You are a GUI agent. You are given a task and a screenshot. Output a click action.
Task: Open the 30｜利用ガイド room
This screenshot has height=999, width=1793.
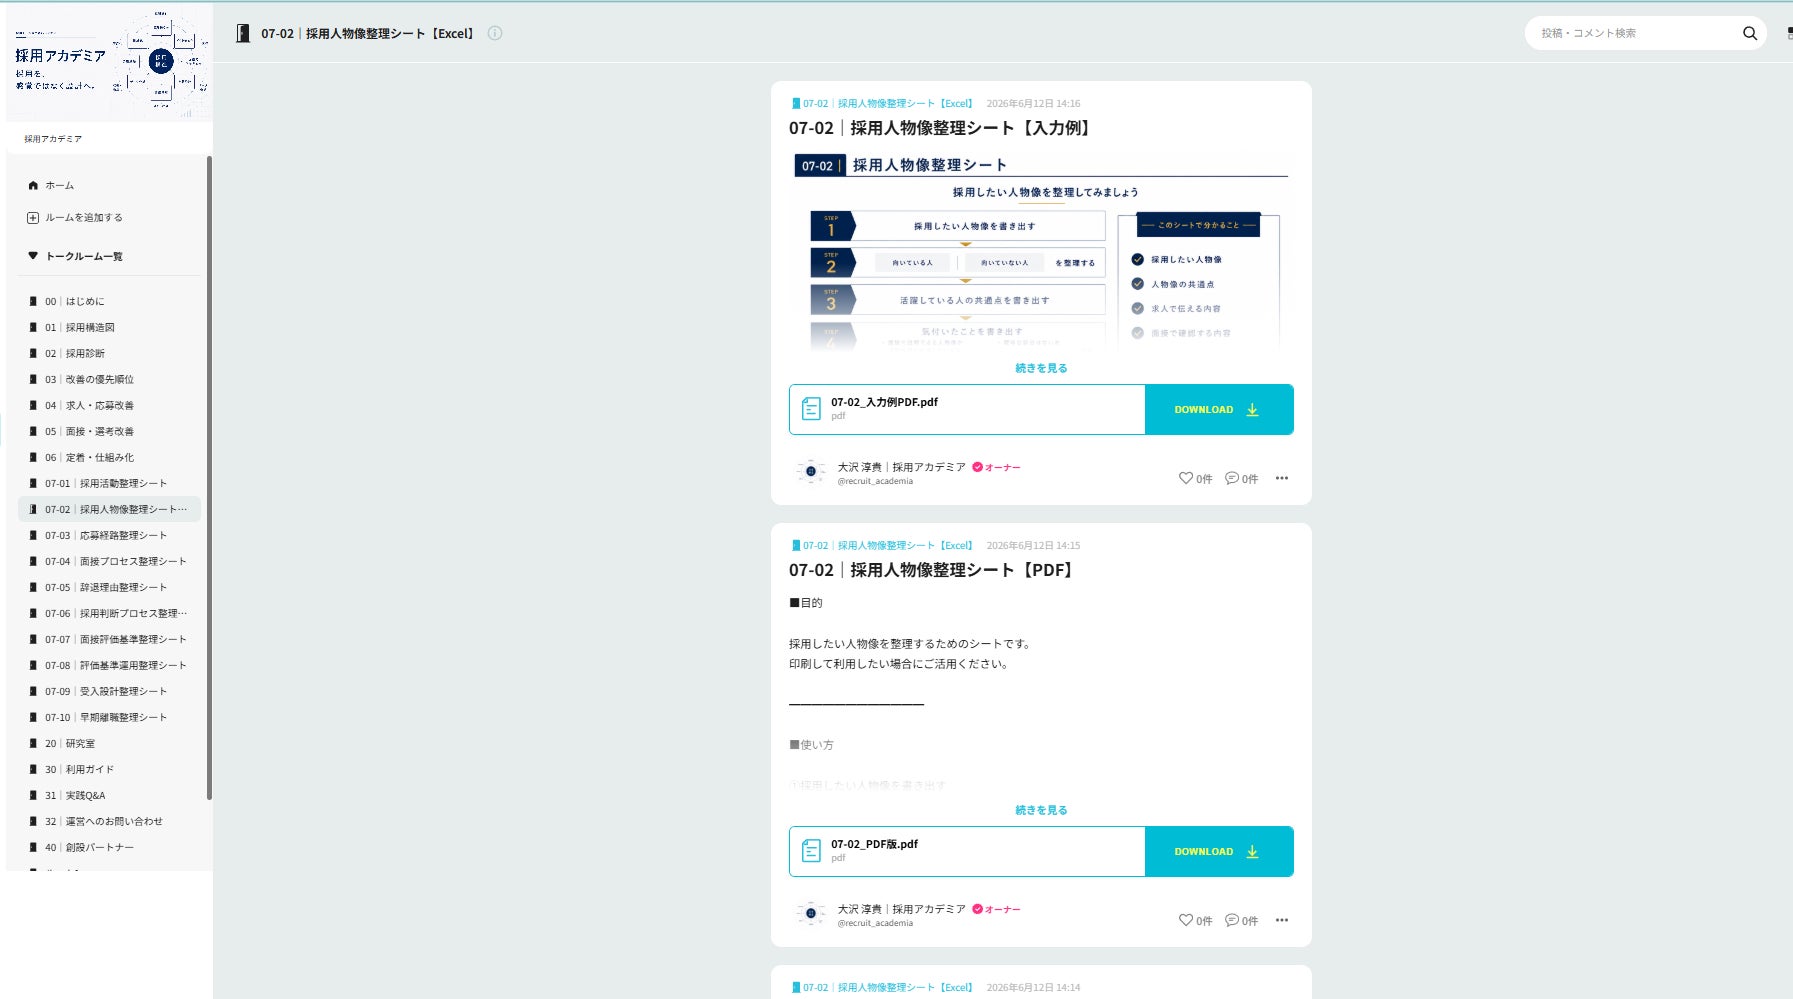pyautogui.click(x=109, y=769)
